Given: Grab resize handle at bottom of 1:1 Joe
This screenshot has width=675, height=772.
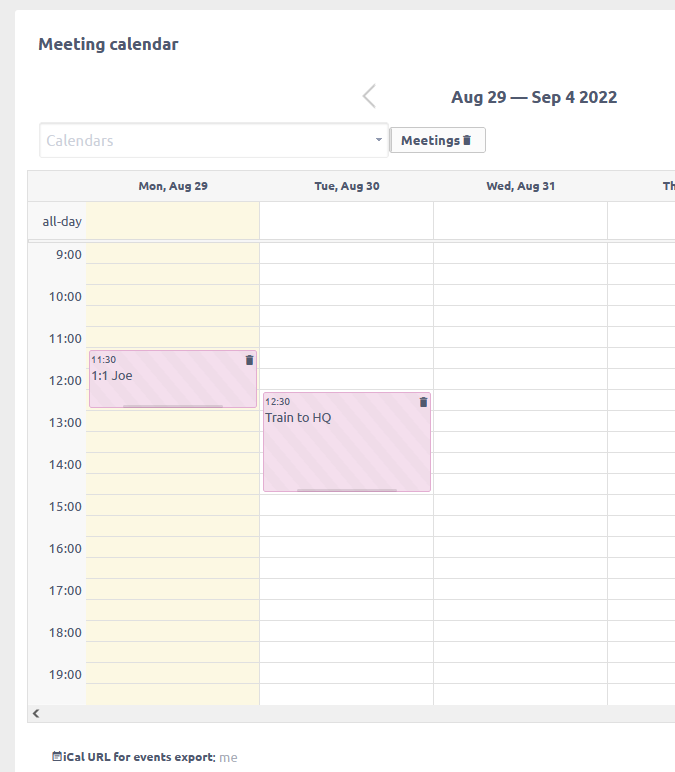Looking at the screenshot, I should tap(173, 406).
